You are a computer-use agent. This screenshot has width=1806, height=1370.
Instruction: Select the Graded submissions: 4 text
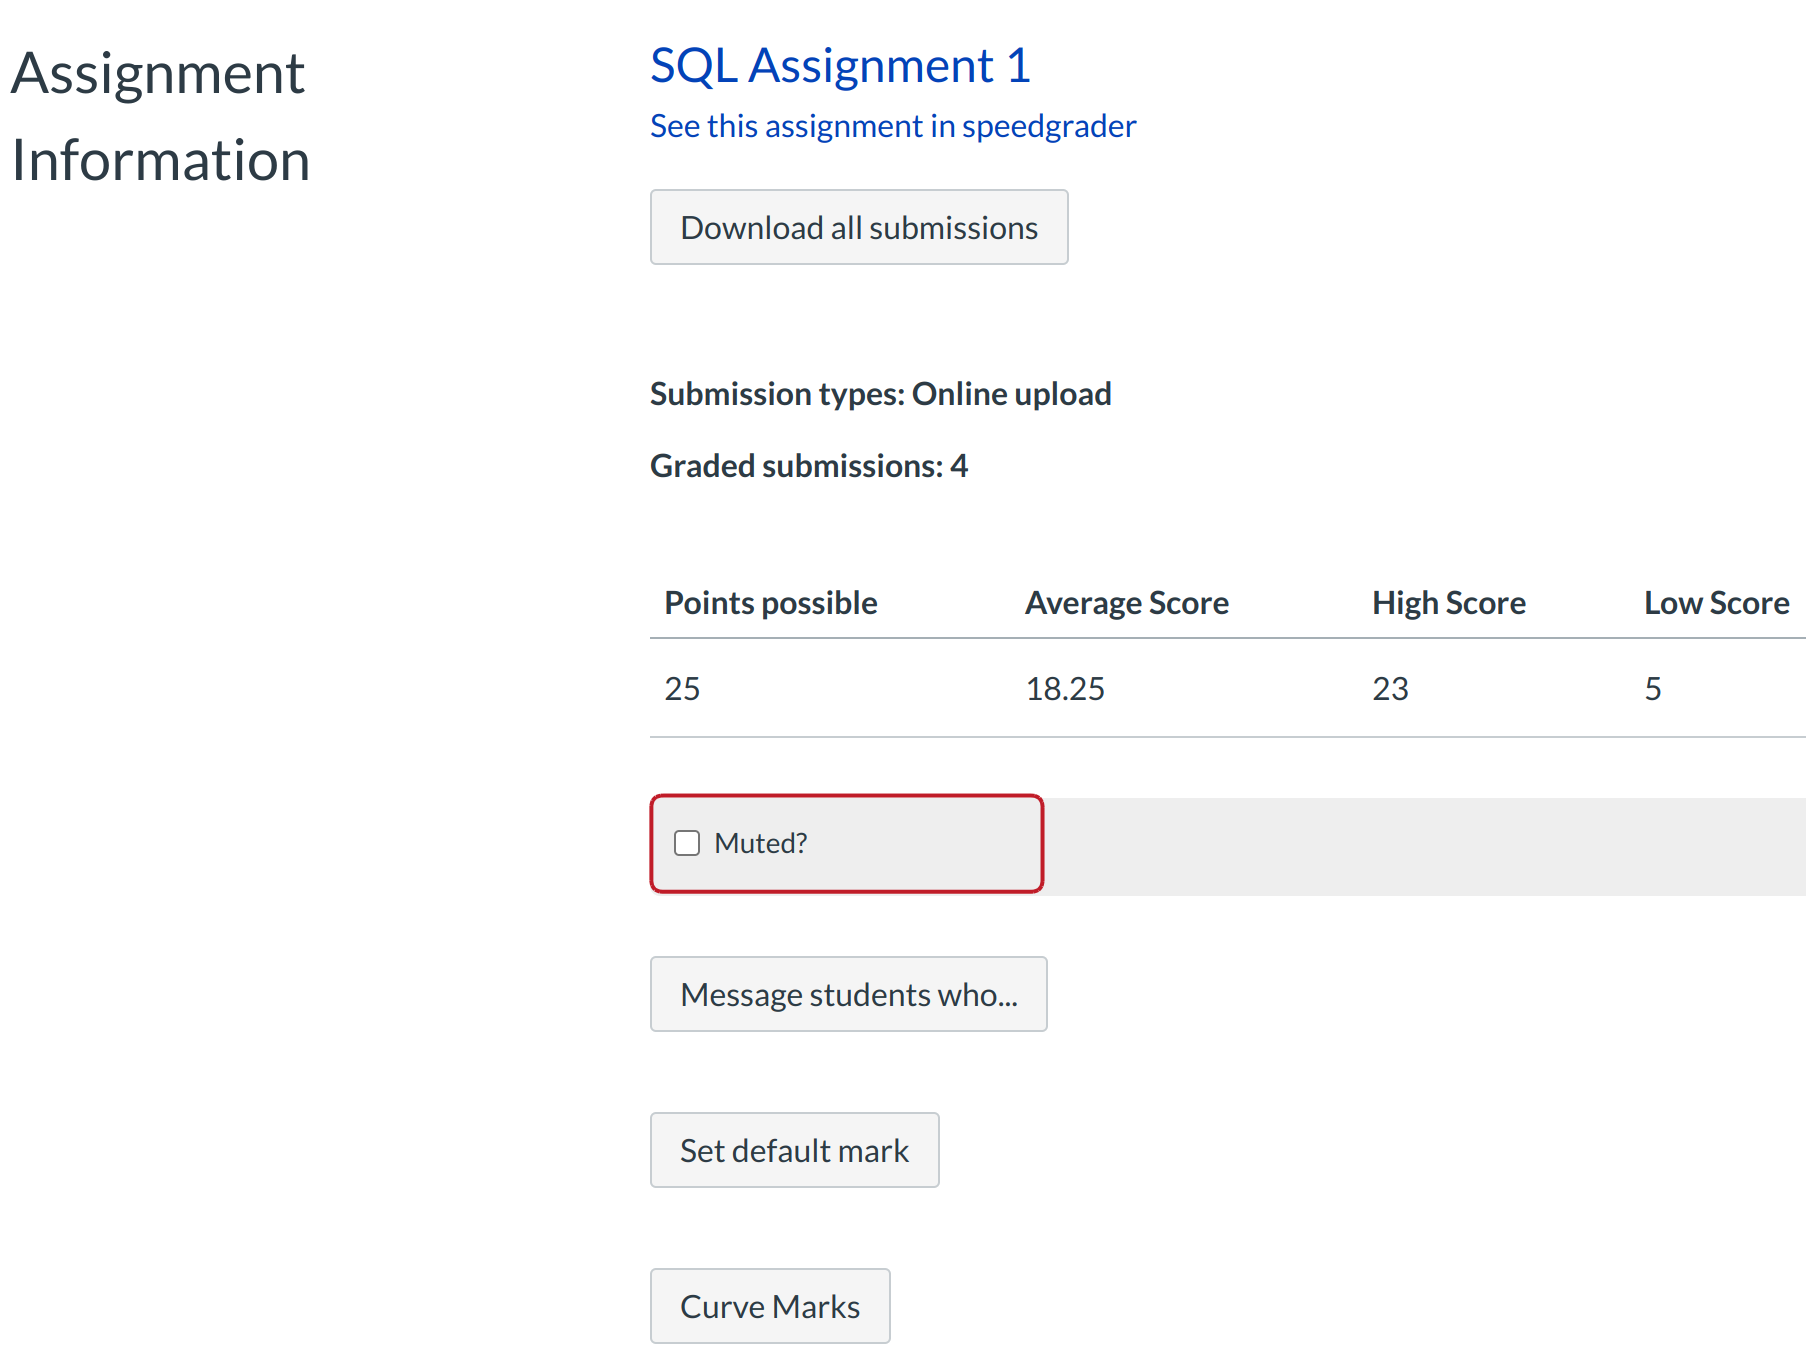tap(808, 466)
